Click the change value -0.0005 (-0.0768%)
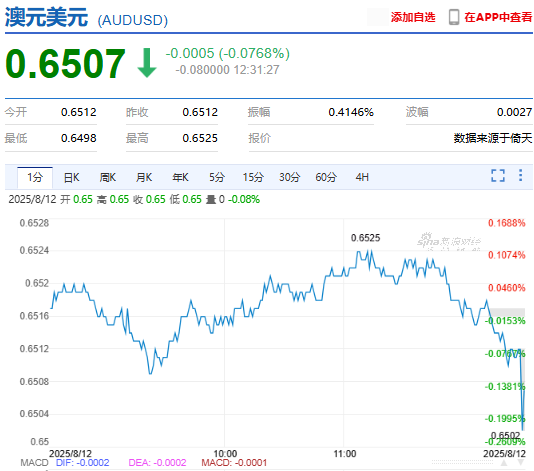This screenshot has height=471, width=534. [x=227, y=53]
